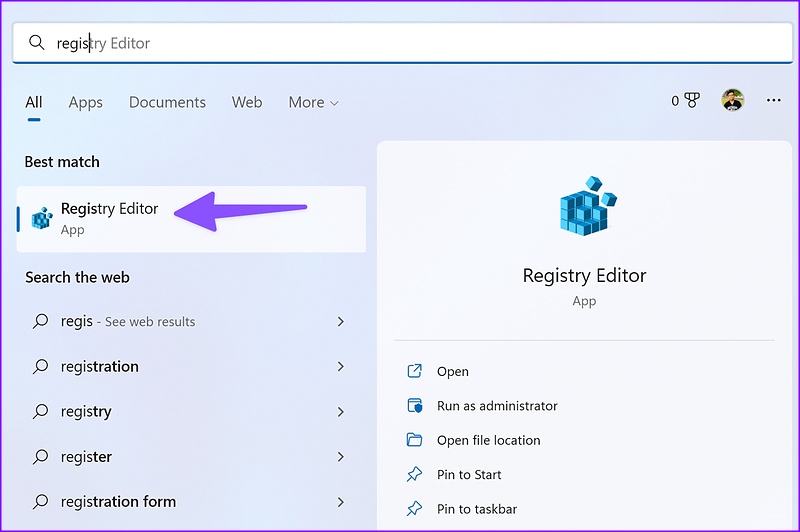Switch to the Web tab
Image resolution: width=800 pixels, height=532 pixels.
(x=247, y=103)
